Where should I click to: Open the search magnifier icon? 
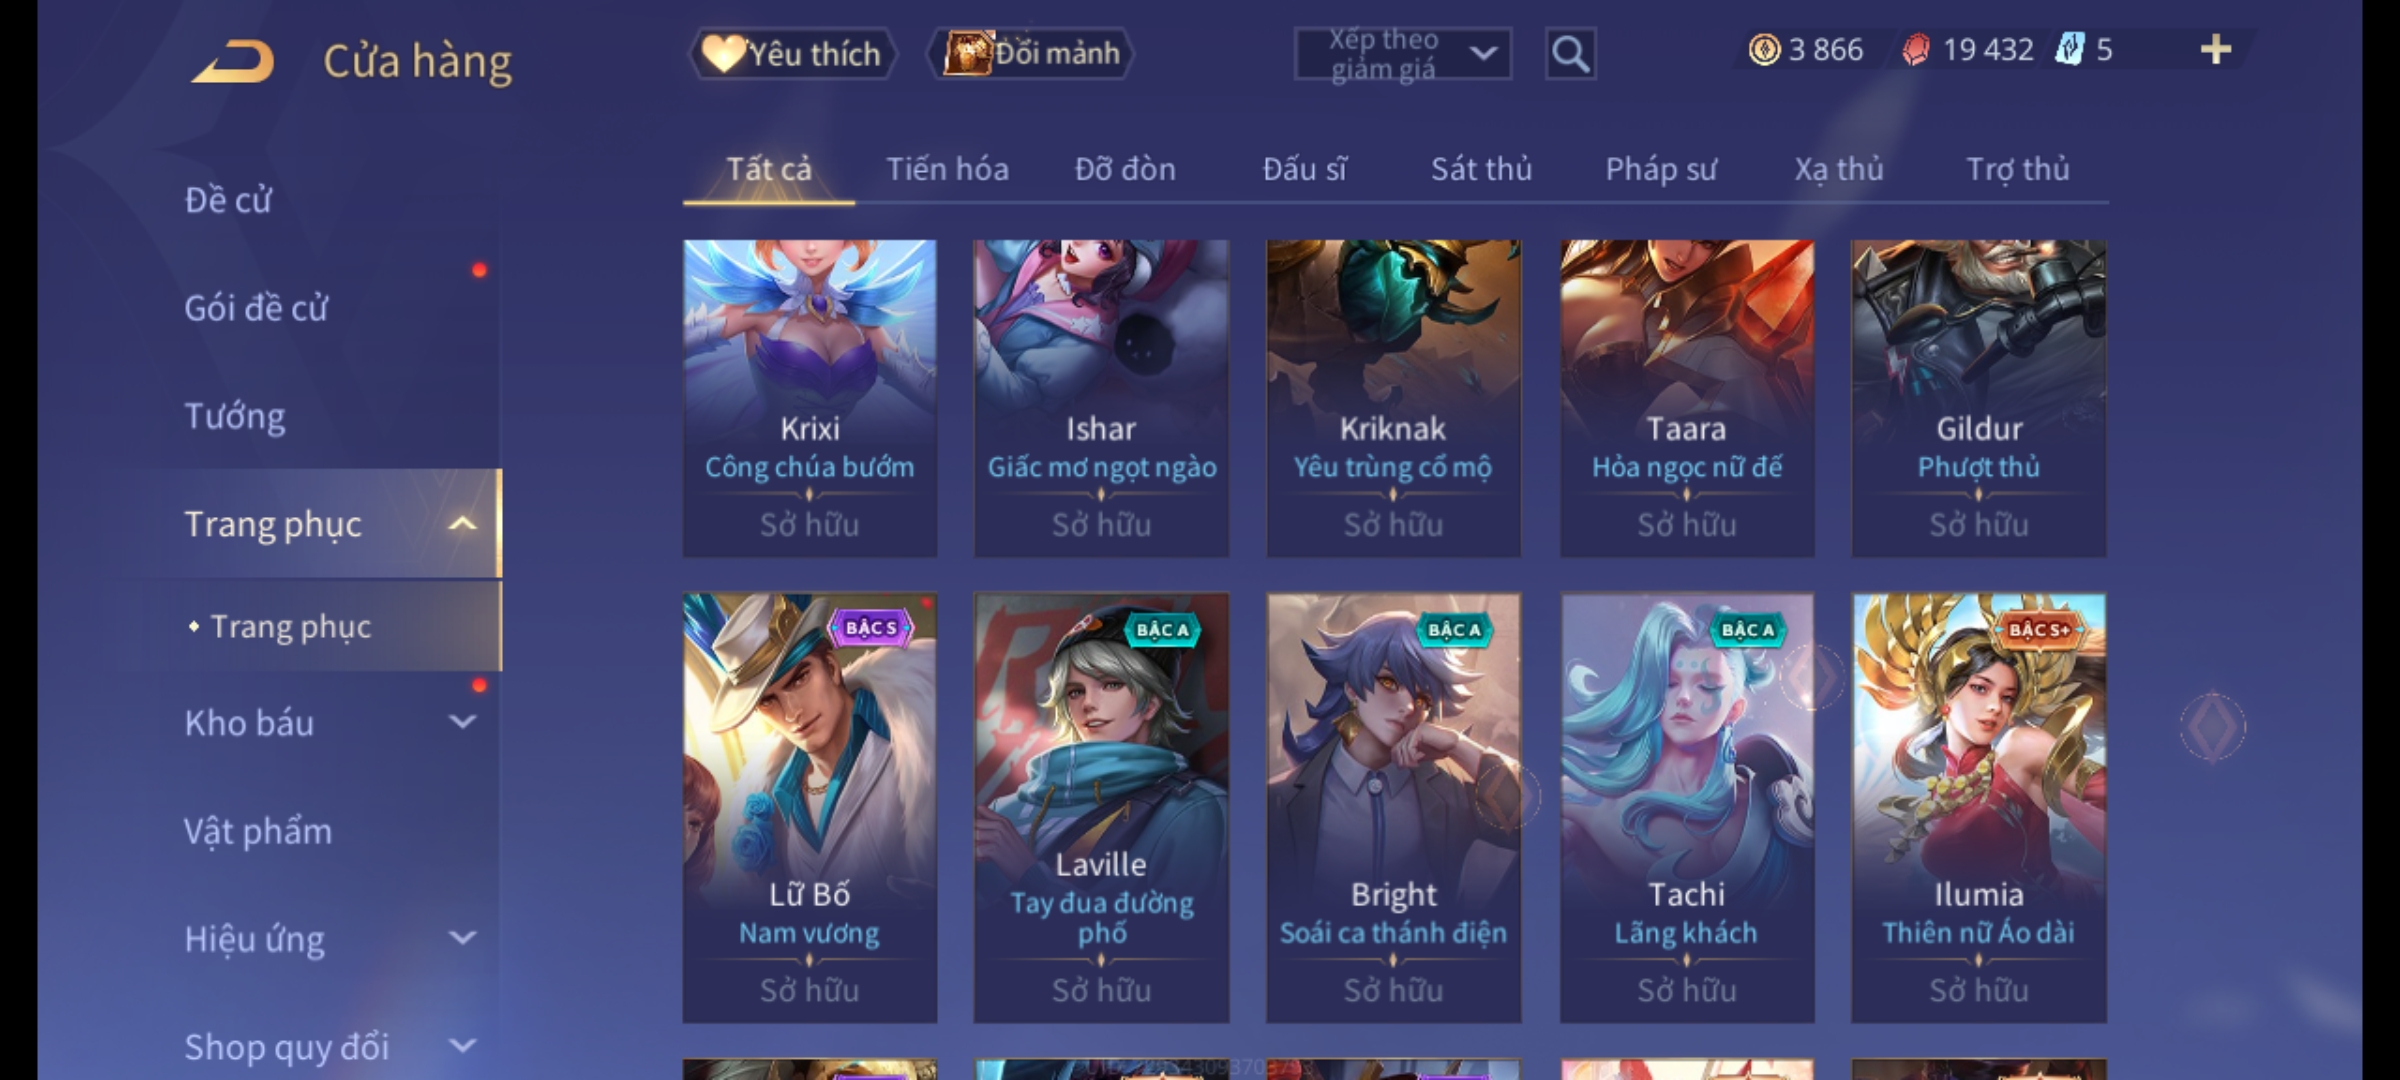[1570, 54]
